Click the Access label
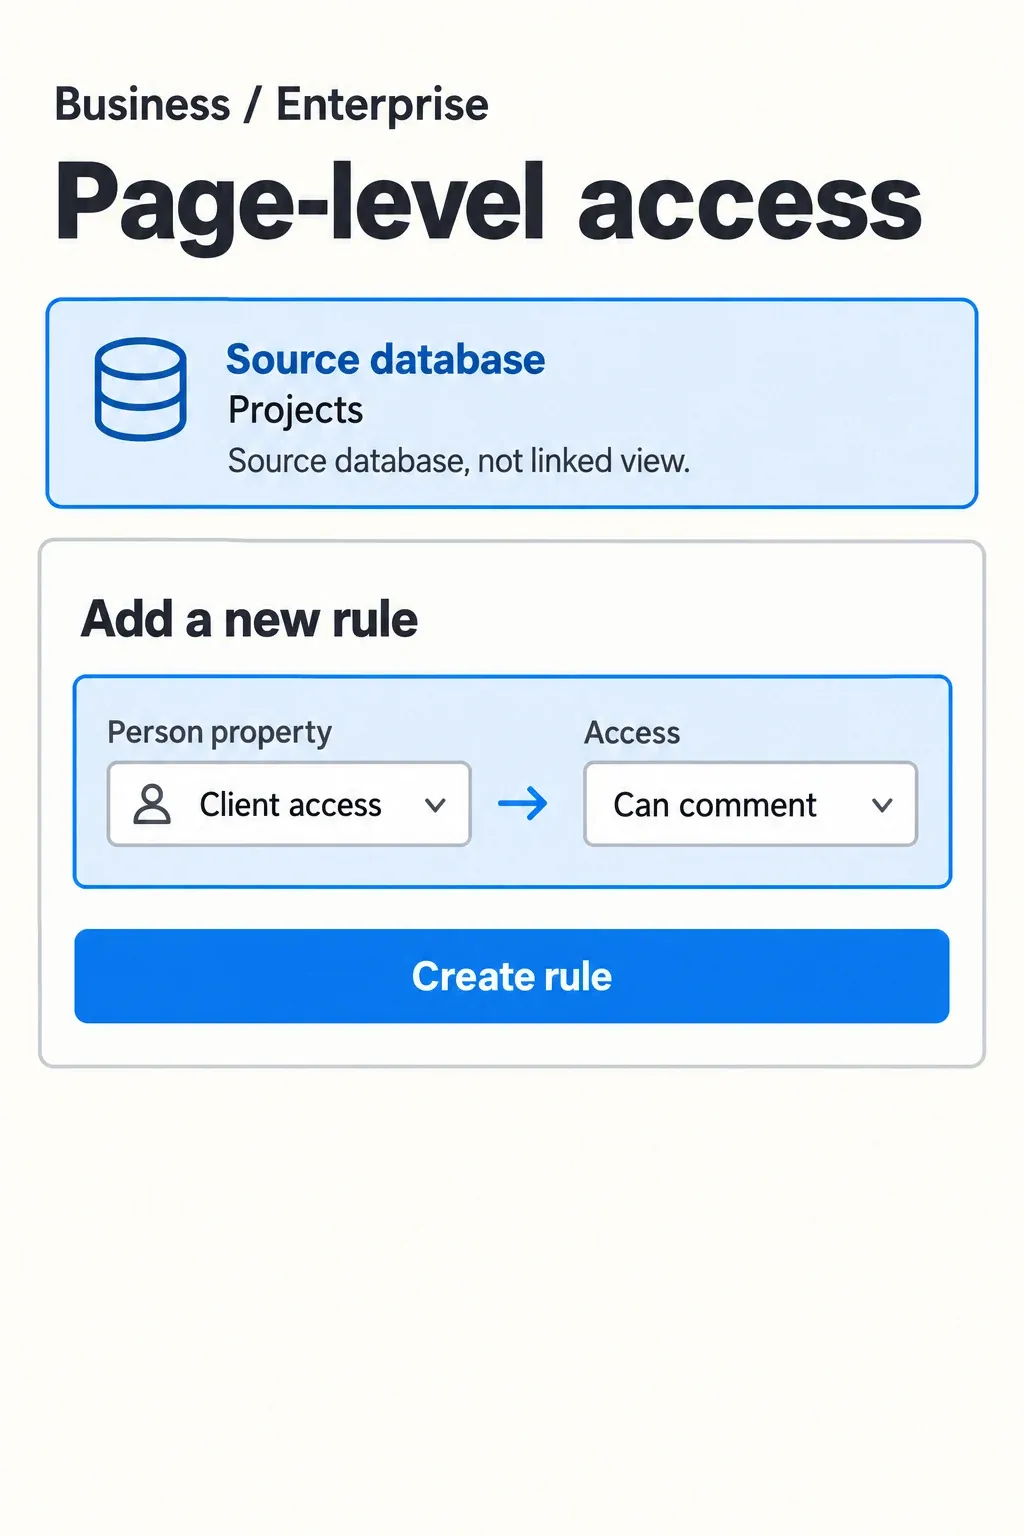 (632, 733)
